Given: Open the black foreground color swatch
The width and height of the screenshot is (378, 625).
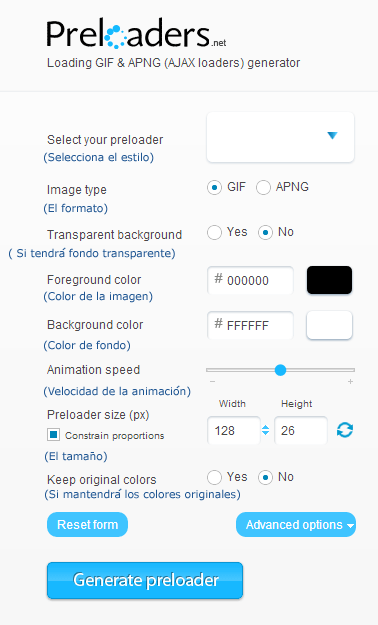Looking at the screenshot, I should tap(329, 280).
